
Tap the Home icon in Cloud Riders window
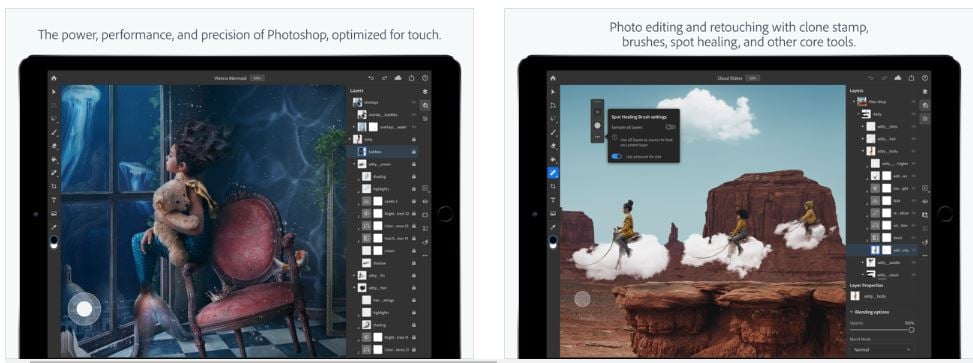click(552, 78)
